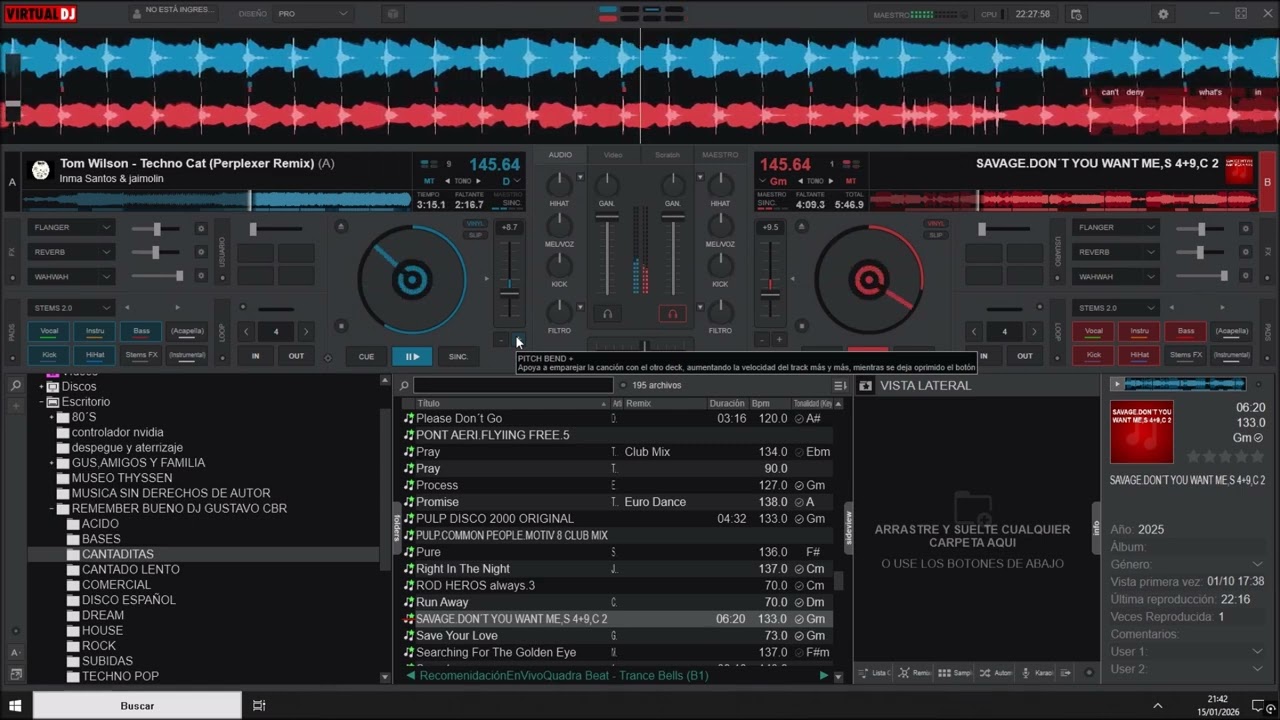Screen dimensions: 1280x720
Task: Click play/pause button on deck A
Action: 412,356
